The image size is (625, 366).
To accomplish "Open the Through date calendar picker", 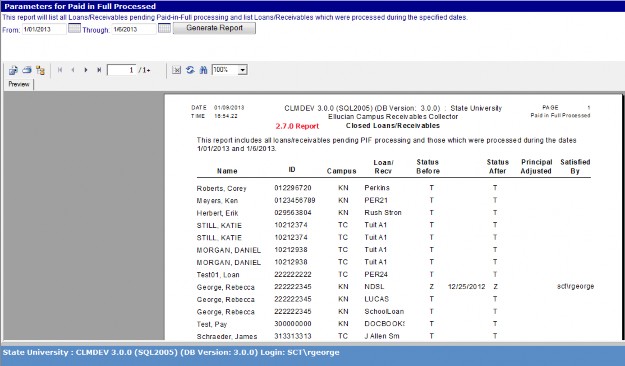I will click(164, 28).
